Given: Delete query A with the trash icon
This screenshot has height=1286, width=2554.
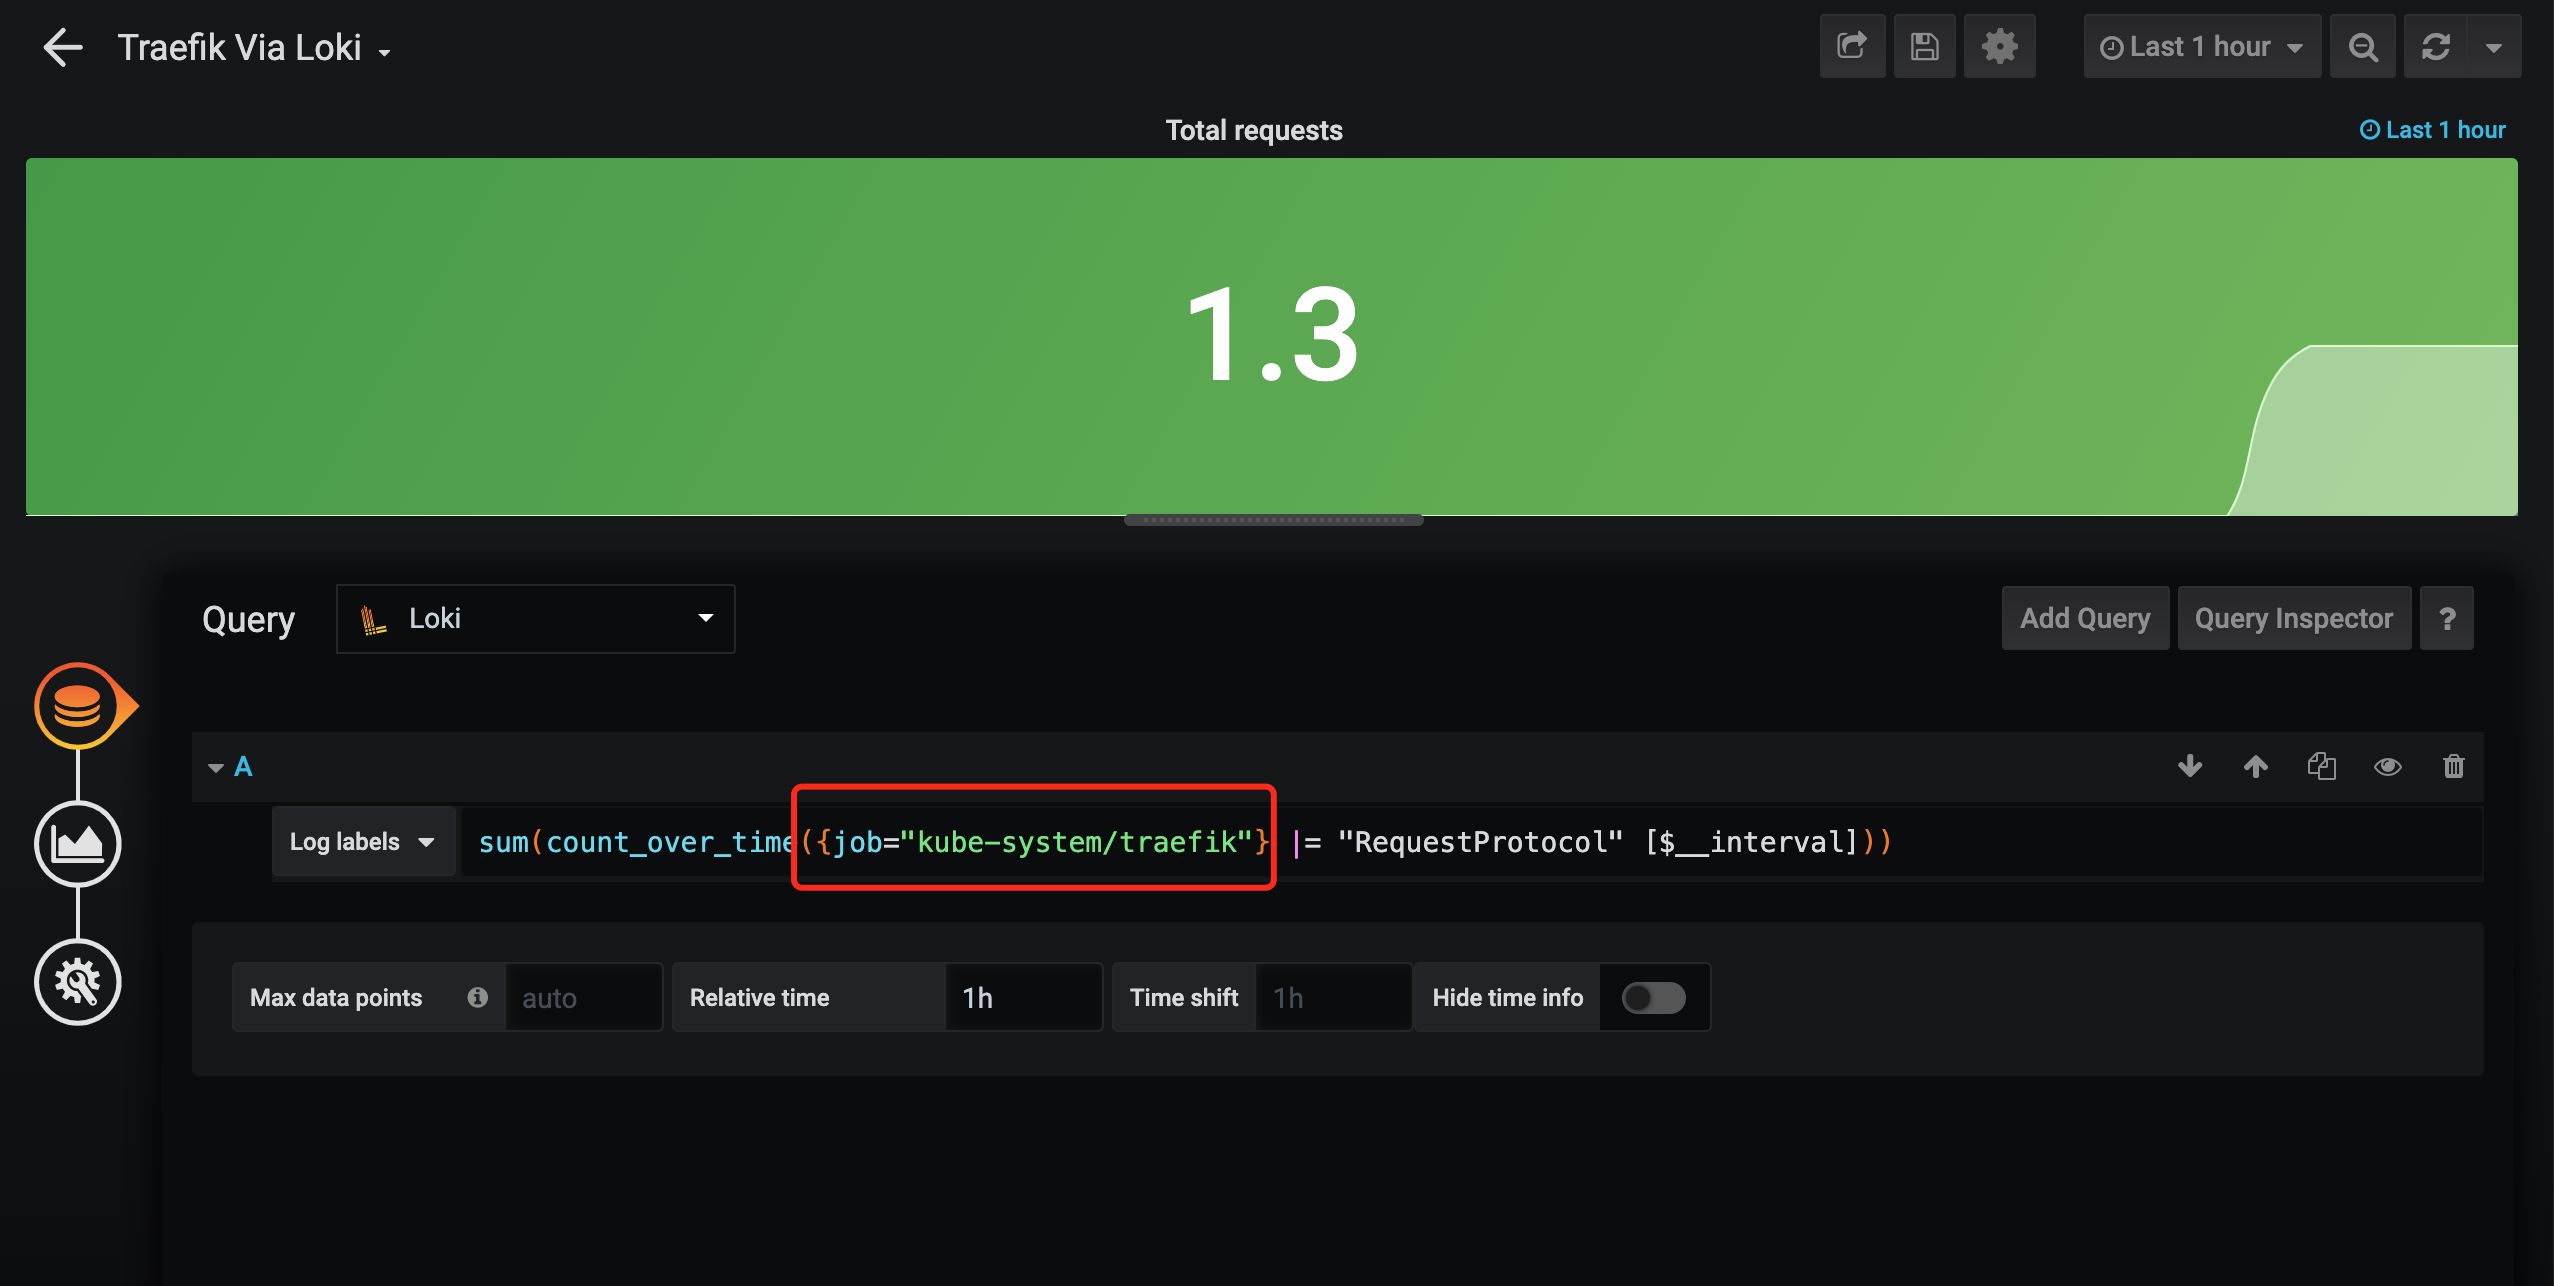Looking at the screenshot, I should 2454,766.
